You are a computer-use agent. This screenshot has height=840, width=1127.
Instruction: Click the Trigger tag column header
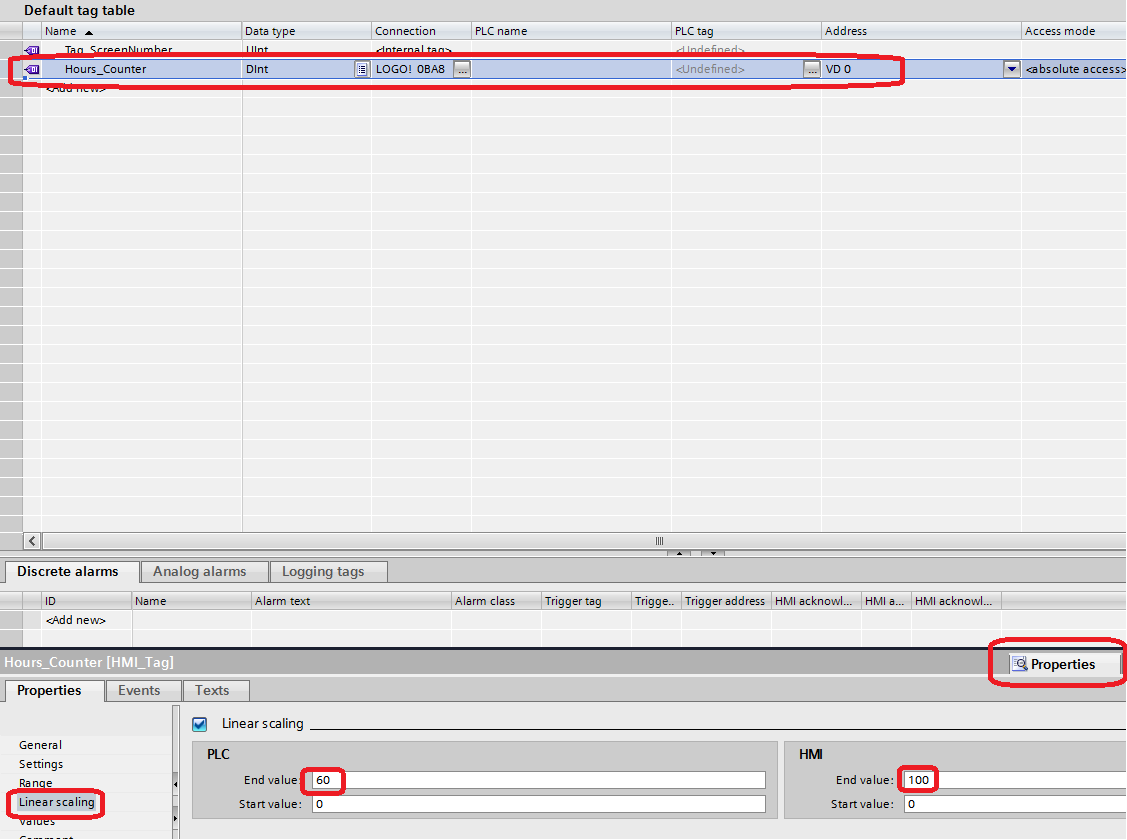(586, 601)
